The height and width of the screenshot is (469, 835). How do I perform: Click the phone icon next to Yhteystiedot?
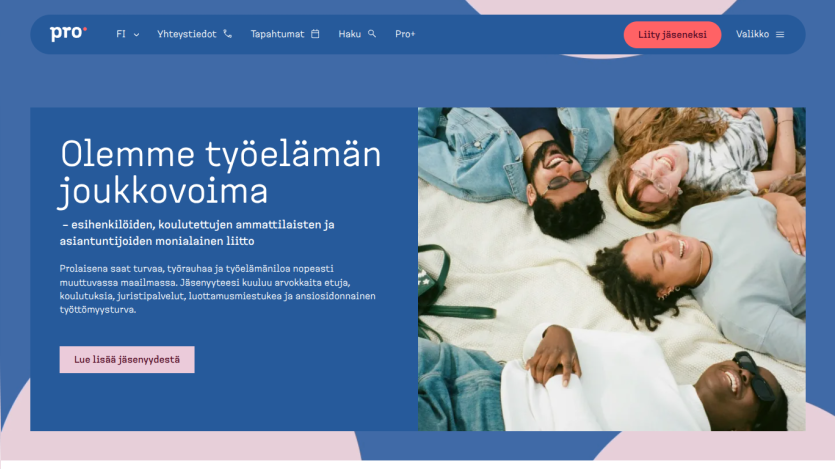point(227,34)
